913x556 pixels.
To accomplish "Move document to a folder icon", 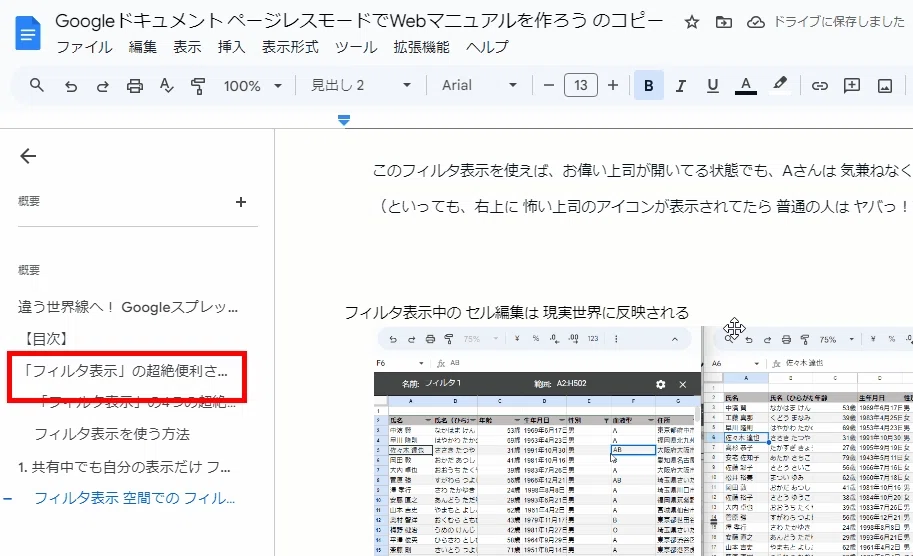I will [x=723, y=23].
